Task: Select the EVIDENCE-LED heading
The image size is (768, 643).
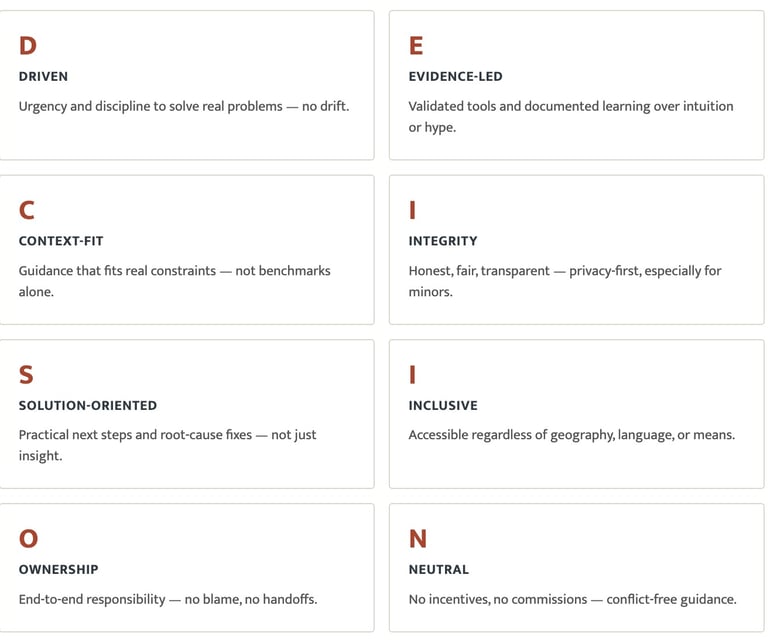Action: [455, 76]
